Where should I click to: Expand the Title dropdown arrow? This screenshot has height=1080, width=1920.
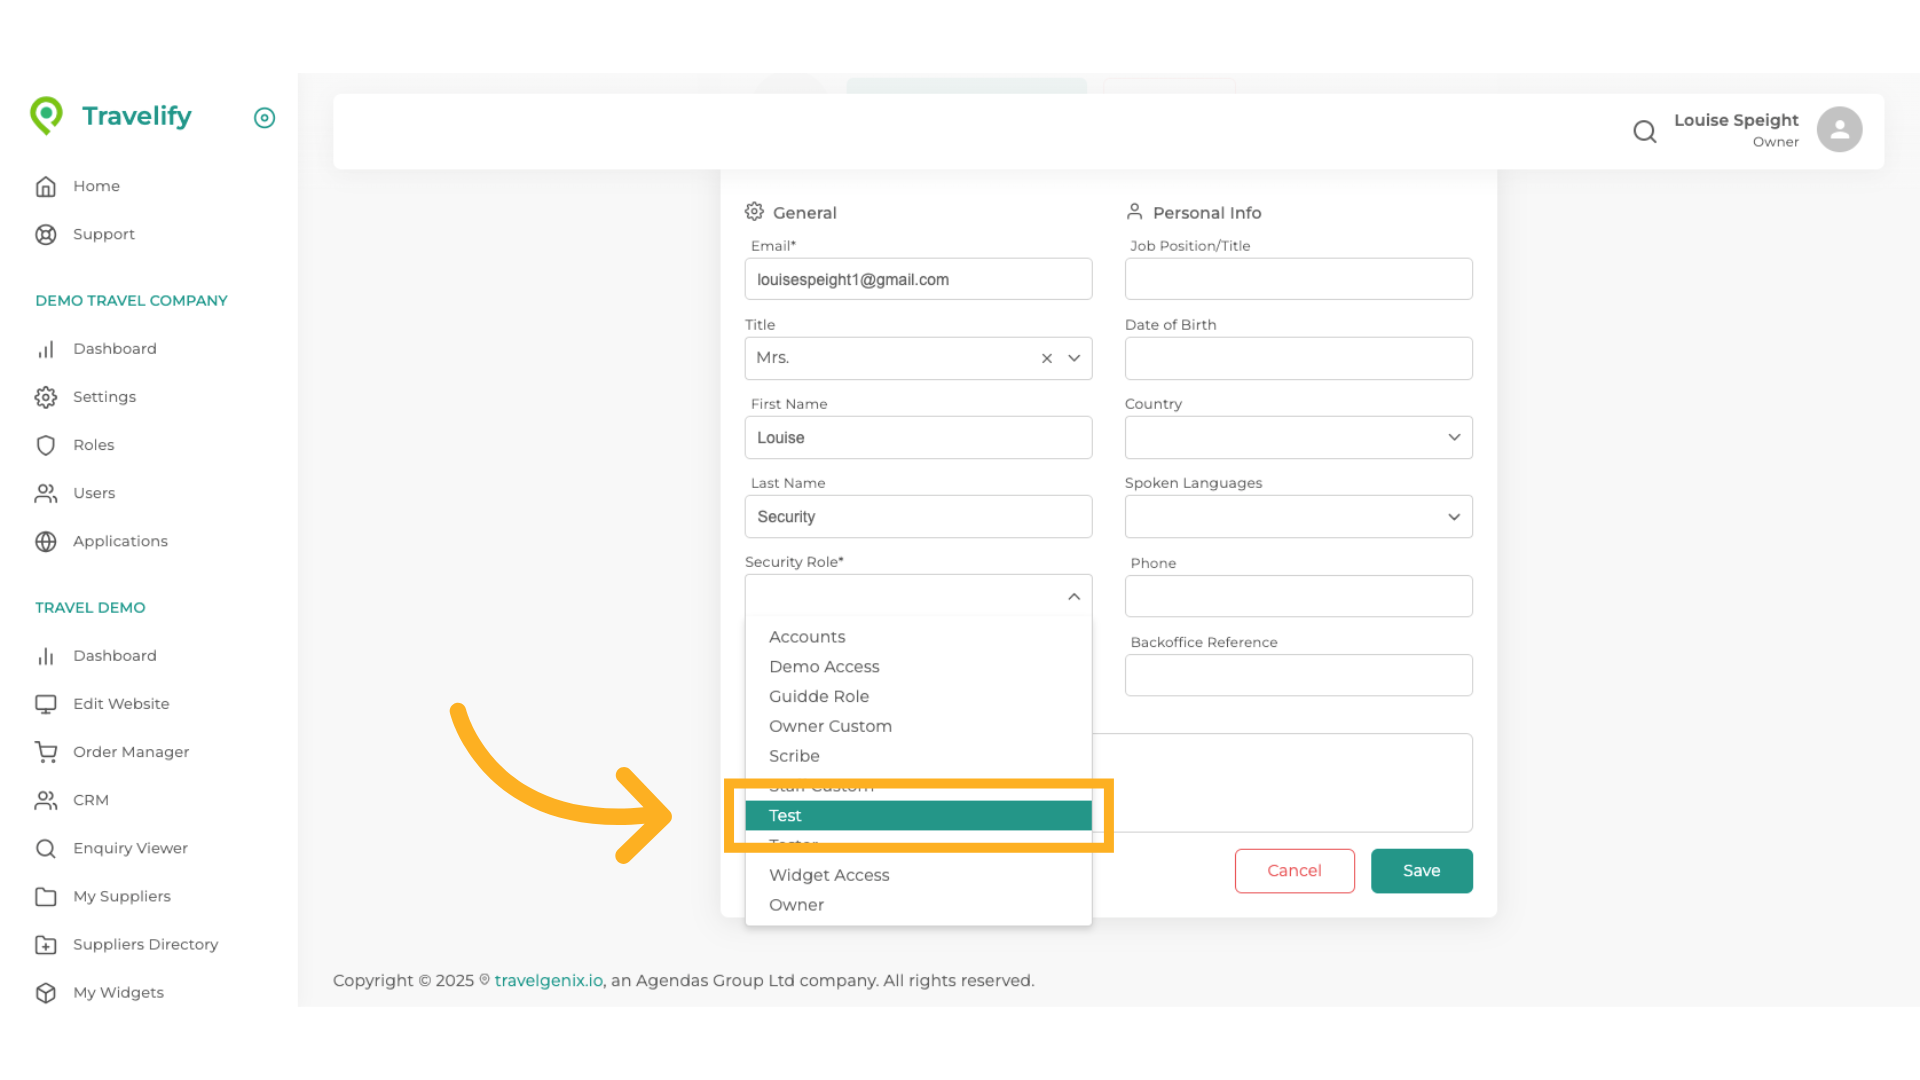click(x=1074, y=358)
